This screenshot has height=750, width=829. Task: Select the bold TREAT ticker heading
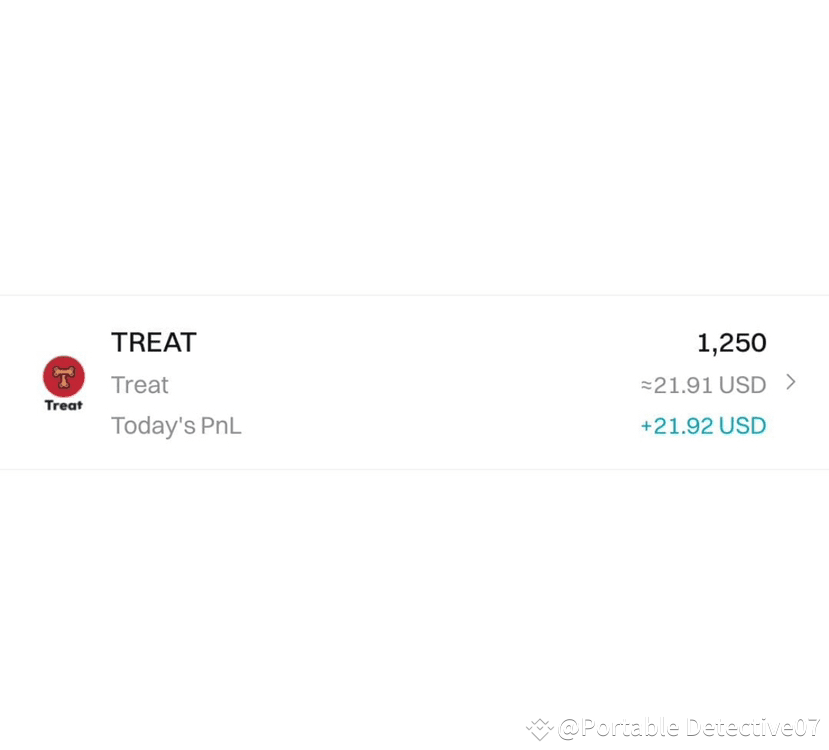tap(154, 342)
